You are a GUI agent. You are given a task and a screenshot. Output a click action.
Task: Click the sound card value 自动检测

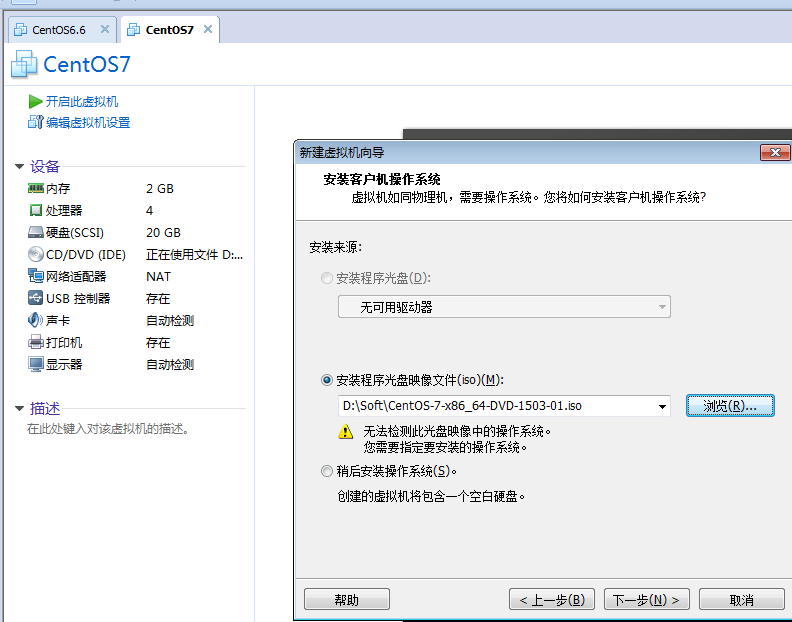click(x=170, y=320)
